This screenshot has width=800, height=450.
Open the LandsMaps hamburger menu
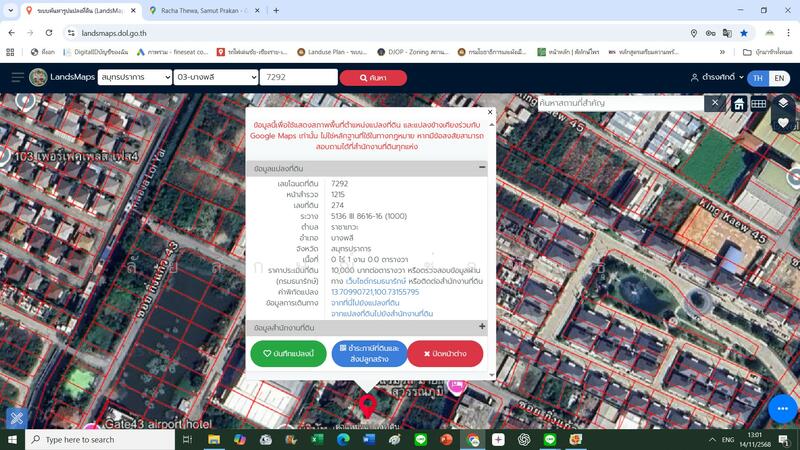click(17, 77)
